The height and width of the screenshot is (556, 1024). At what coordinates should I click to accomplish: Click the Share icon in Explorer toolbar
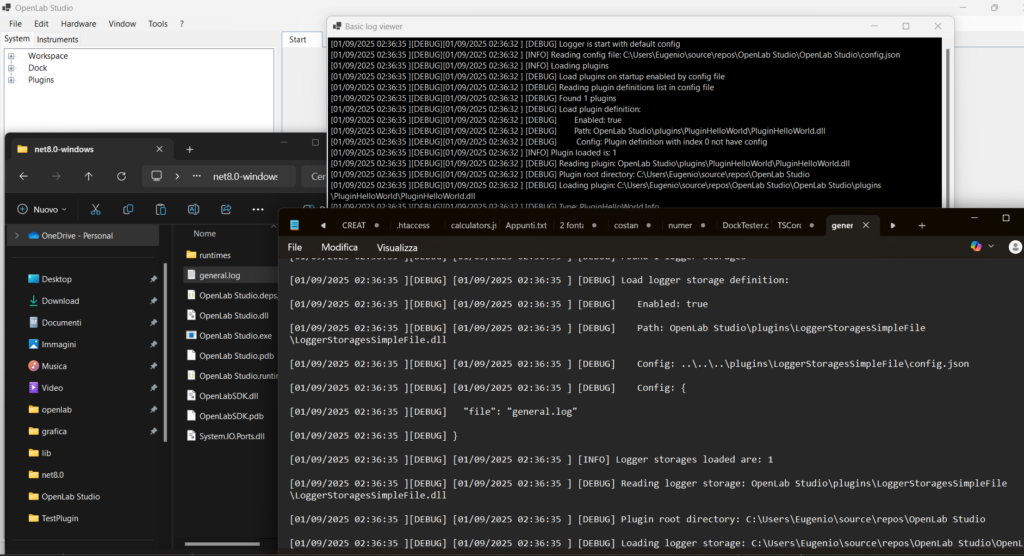point(226,209)
